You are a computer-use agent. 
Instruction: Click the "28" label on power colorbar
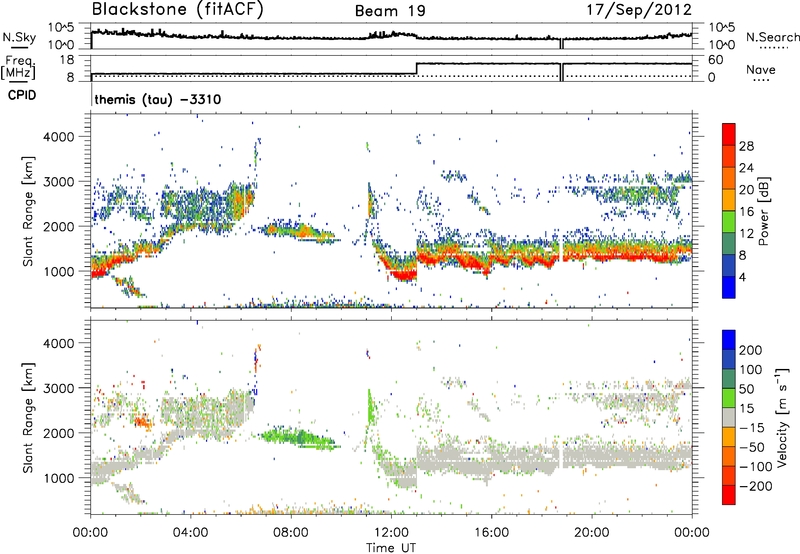pos(746,146)
